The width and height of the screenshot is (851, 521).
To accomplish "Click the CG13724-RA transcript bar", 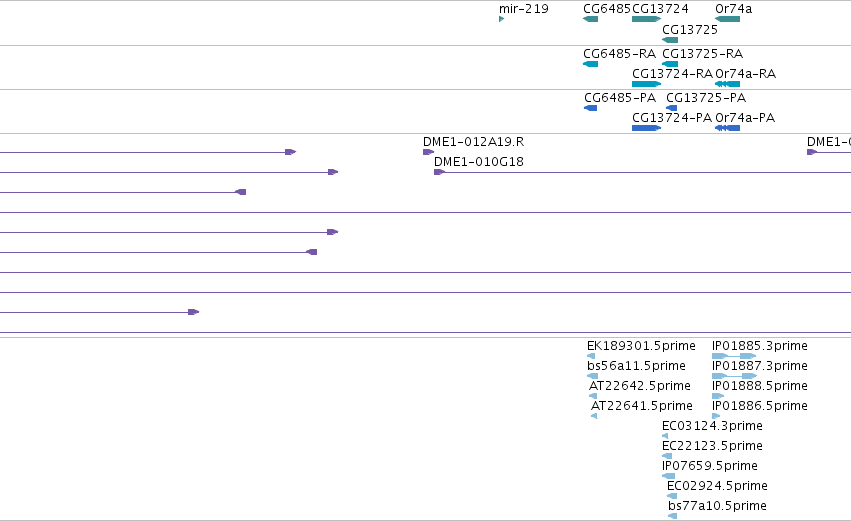I will [646, 84].
